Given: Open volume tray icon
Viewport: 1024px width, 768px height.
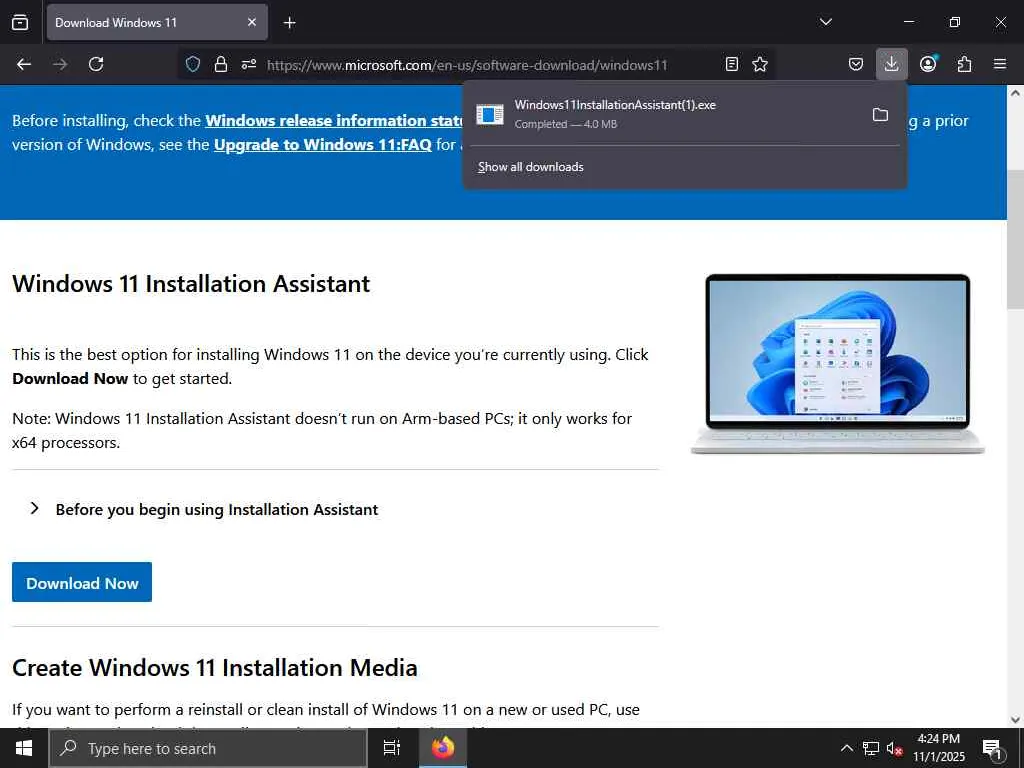Looking at the screenshot, I should coord(895,748).
